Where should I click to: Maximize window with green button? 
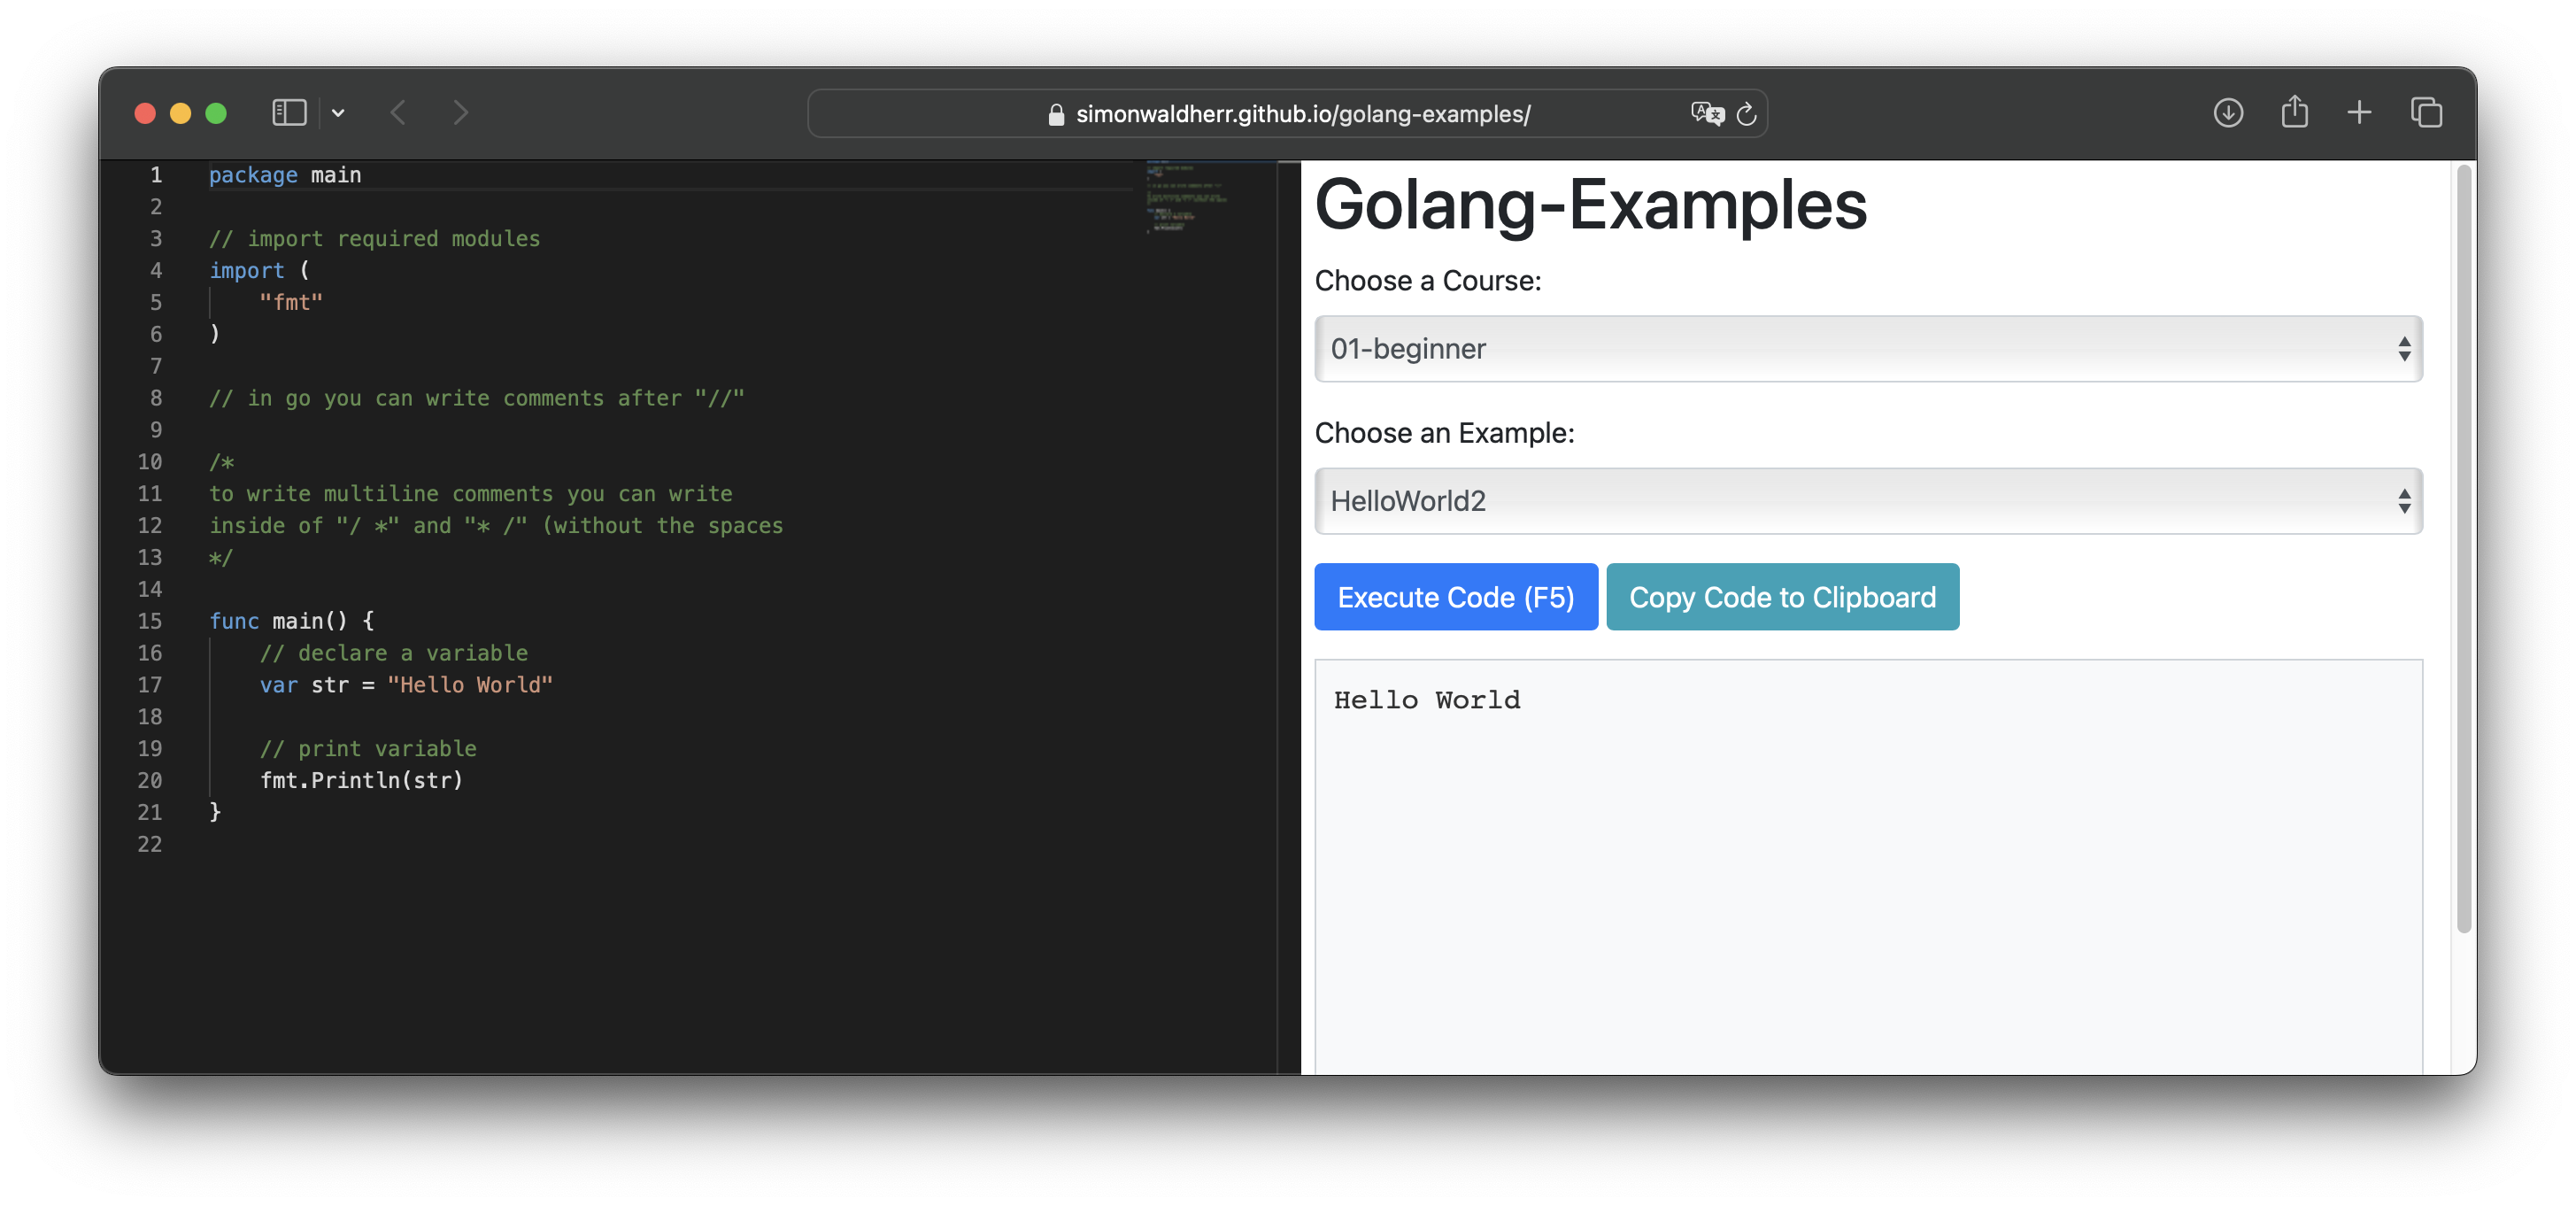coord(216,114)
